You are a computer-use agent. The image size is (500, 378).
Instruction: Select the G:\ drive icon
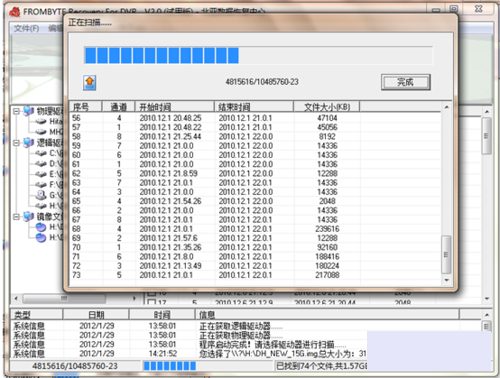(x=41, y=195)
